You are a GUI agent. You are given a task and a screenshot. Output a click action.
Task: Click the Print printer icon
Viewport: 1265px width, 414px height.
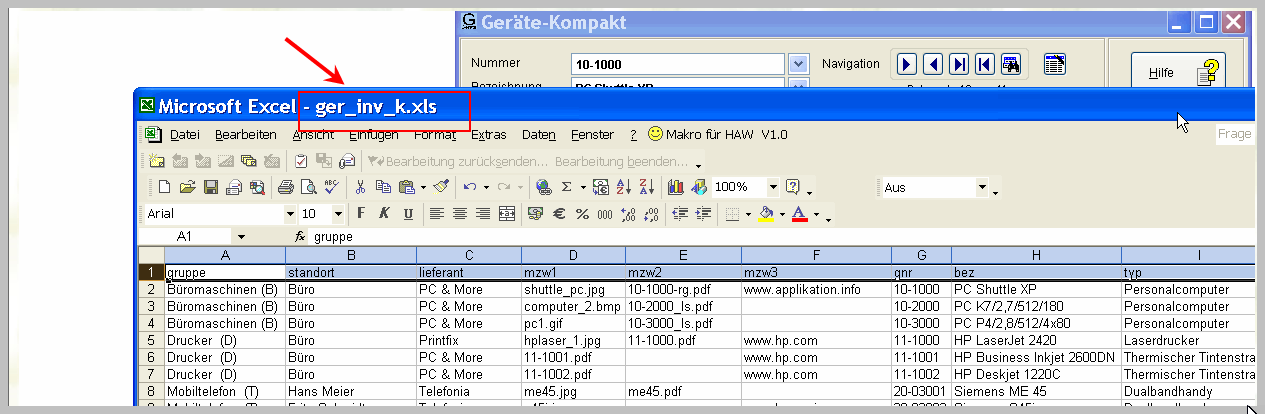tap(285, 187)
